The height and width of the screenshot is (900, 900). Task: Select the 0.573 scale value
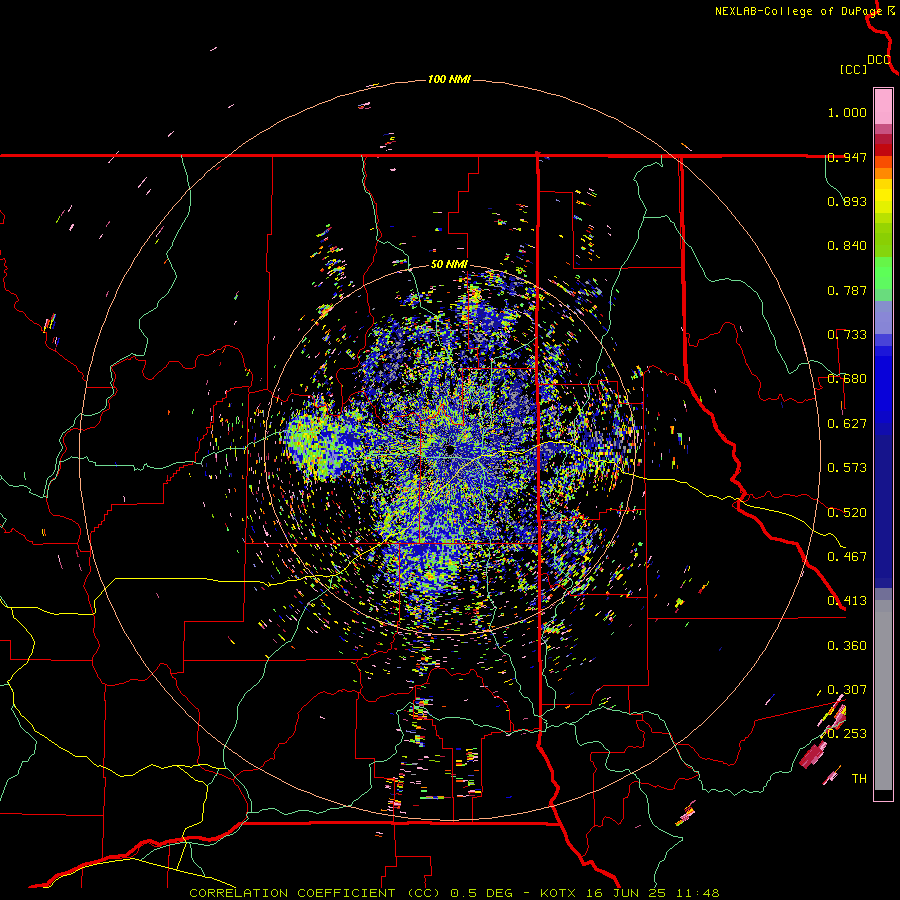point(847,468)
